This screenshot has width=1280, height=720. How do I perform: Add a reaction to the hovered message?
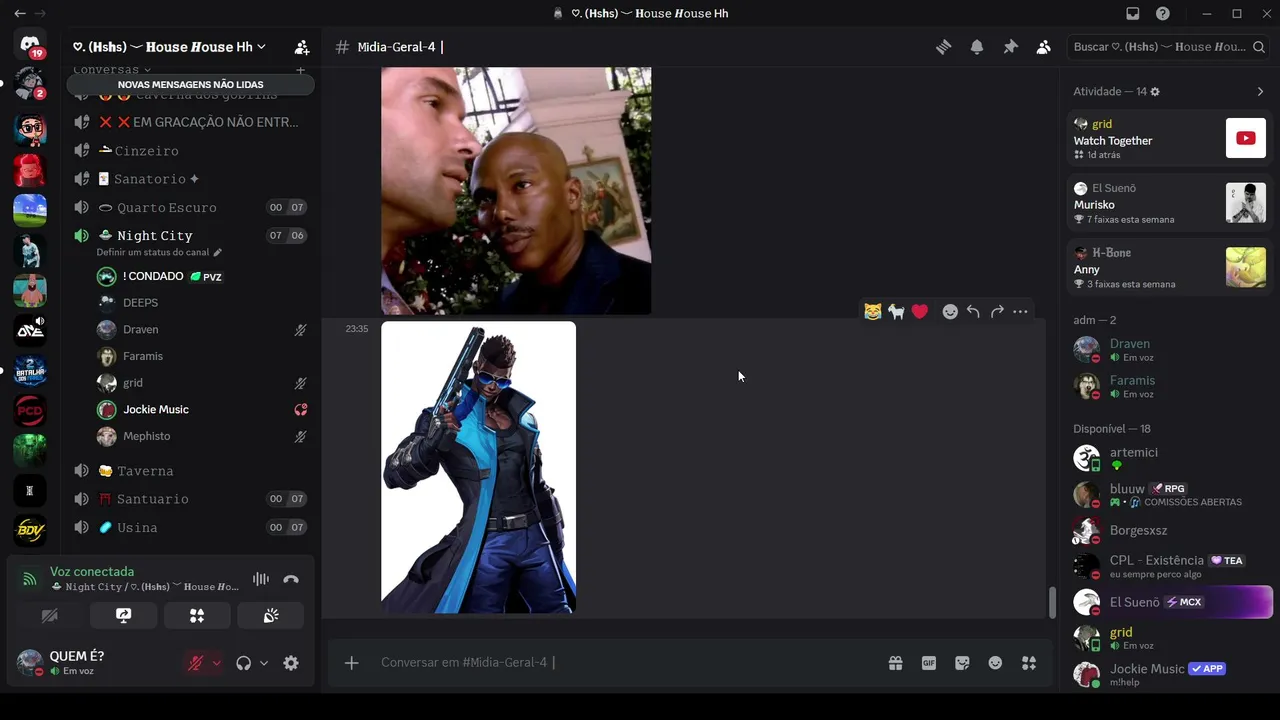tap(950, 312)
